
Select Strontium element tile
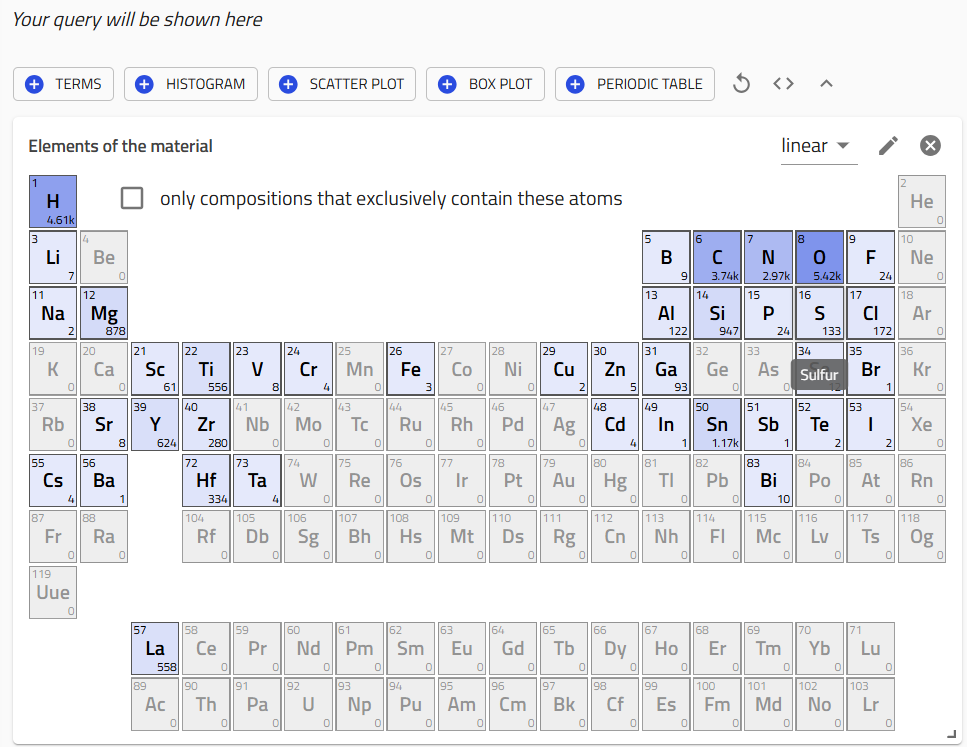104,424
